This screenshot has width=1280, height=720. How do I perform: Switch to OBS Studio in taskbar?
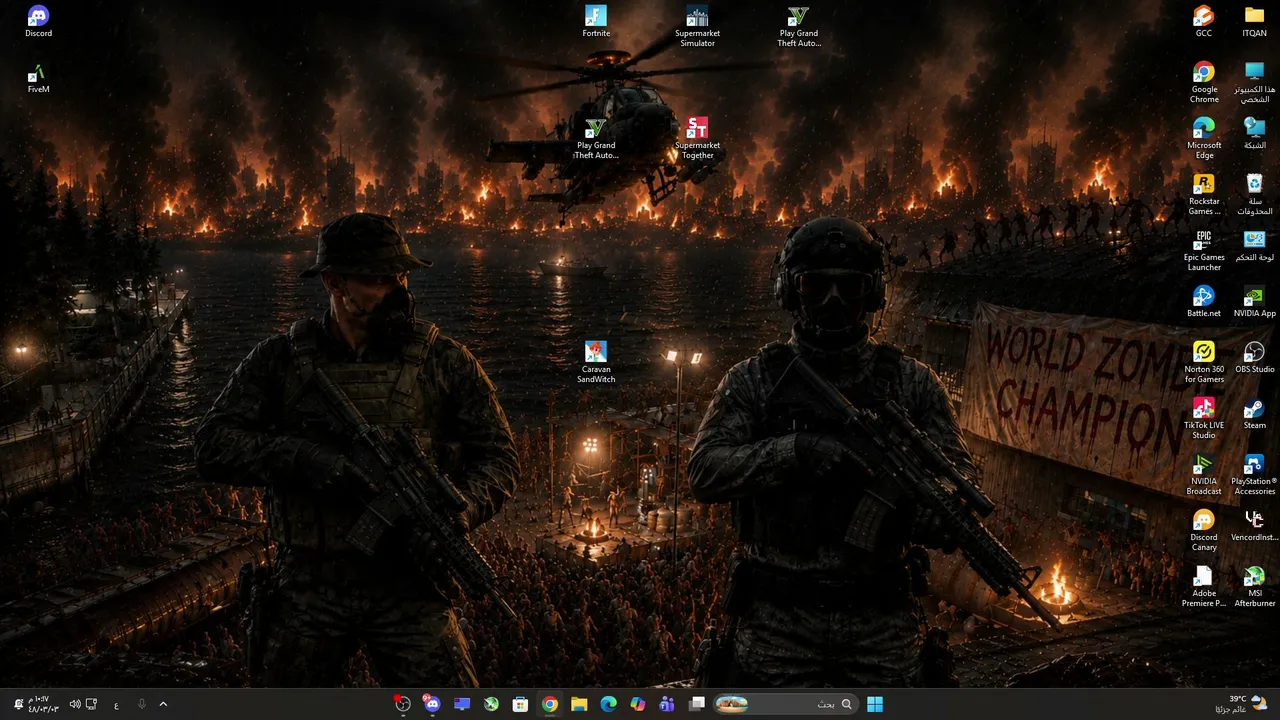[x=402, y=704]
